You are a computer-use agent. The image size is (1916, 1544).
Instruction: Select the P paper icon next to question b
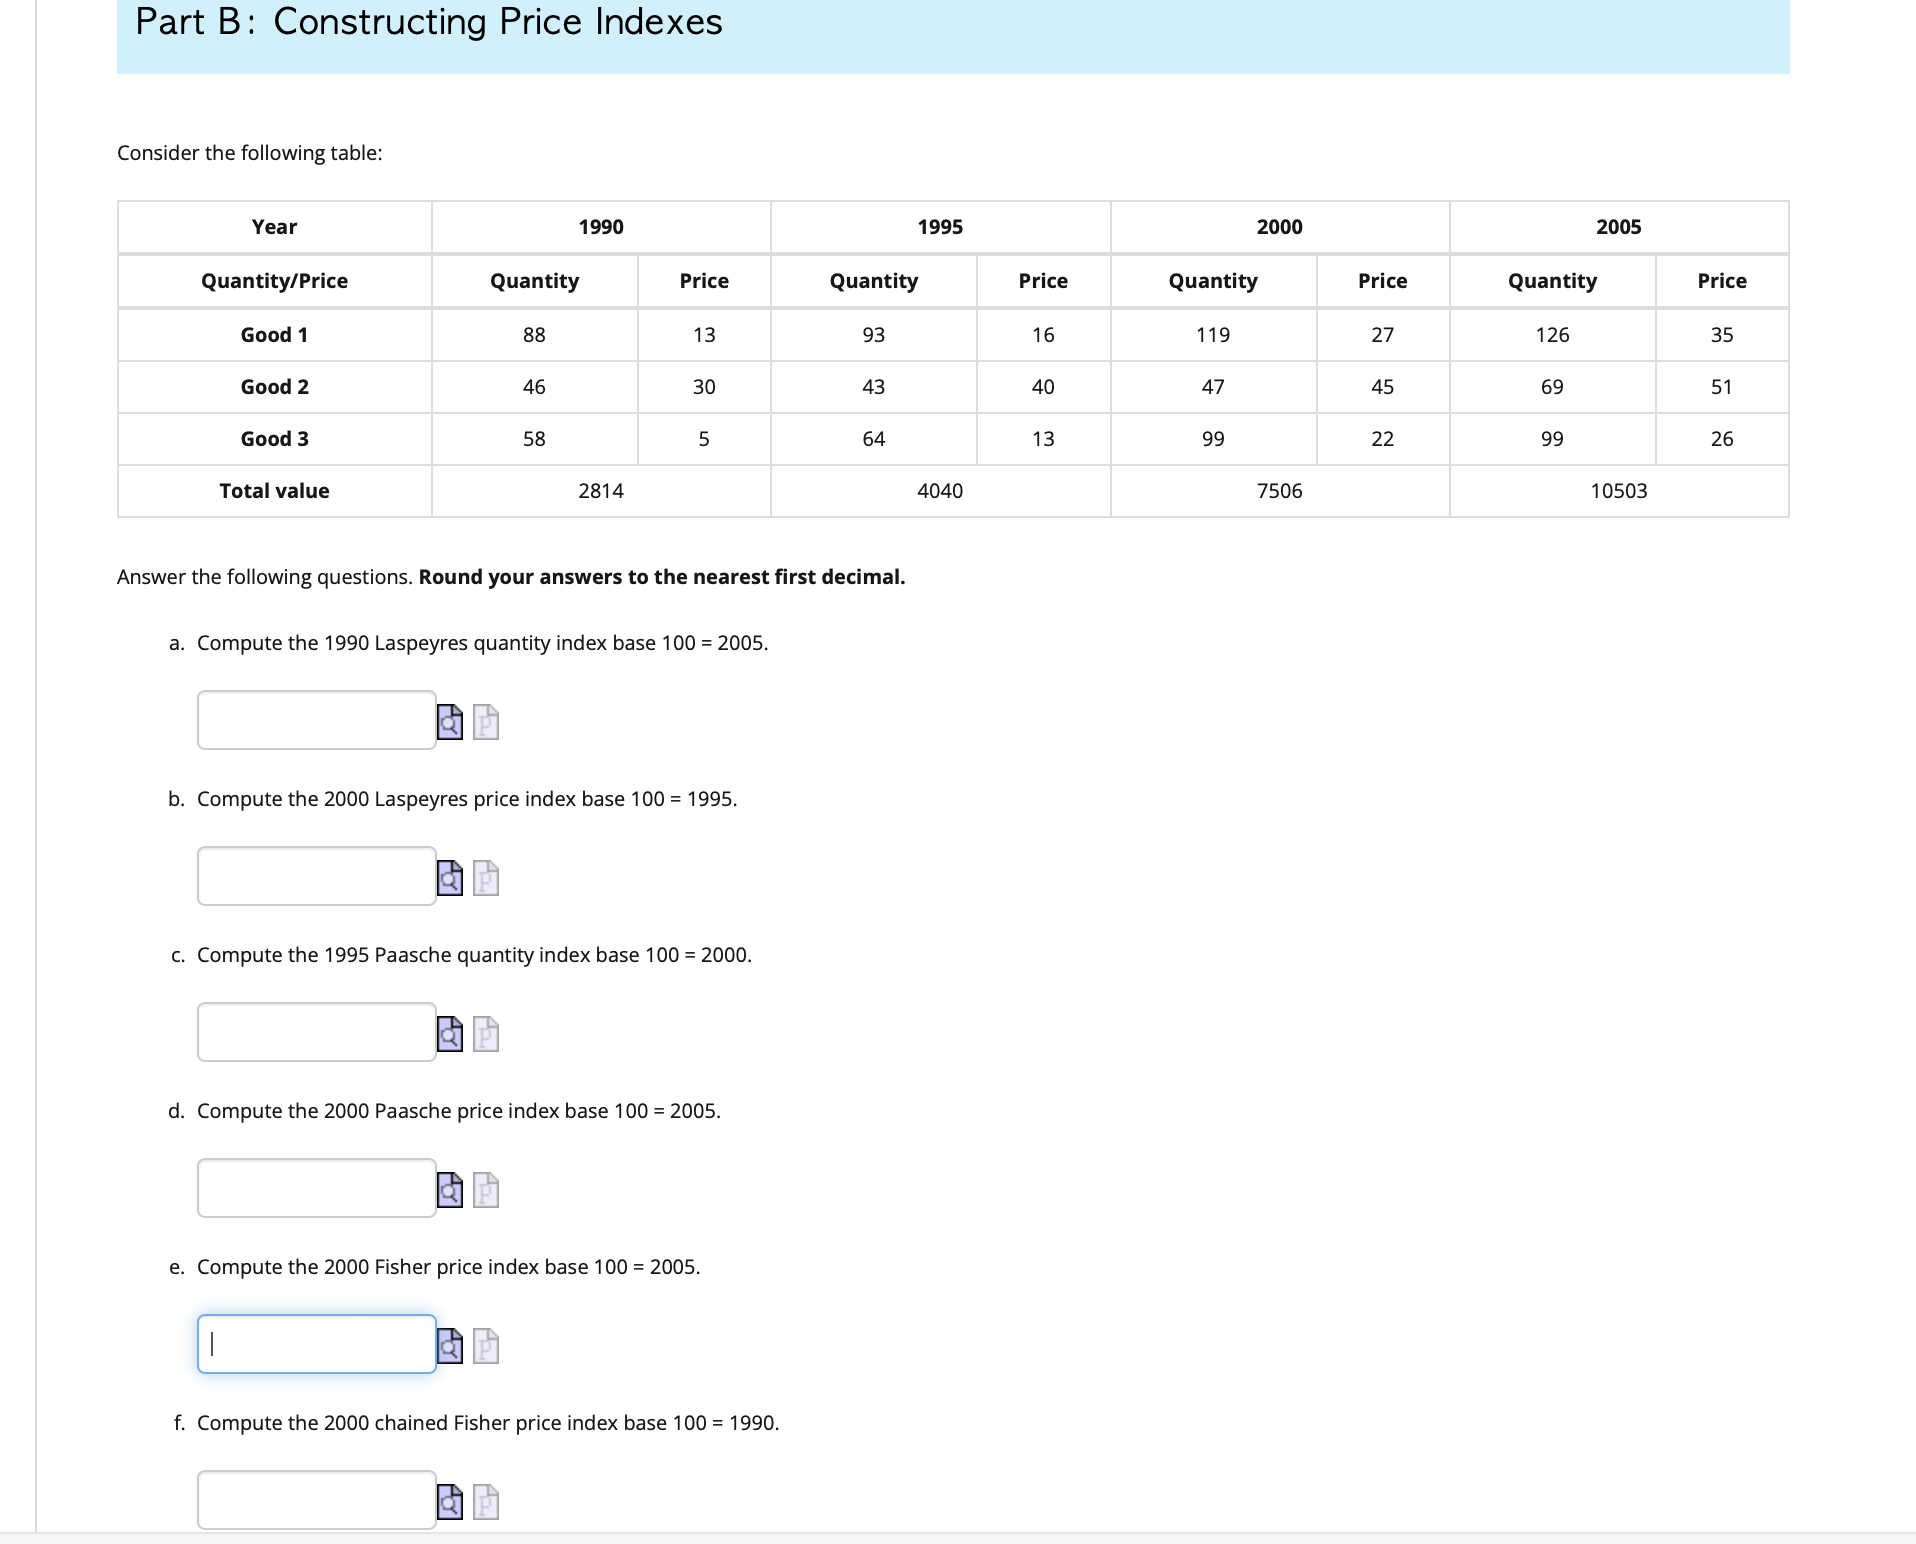click(485, 878)
